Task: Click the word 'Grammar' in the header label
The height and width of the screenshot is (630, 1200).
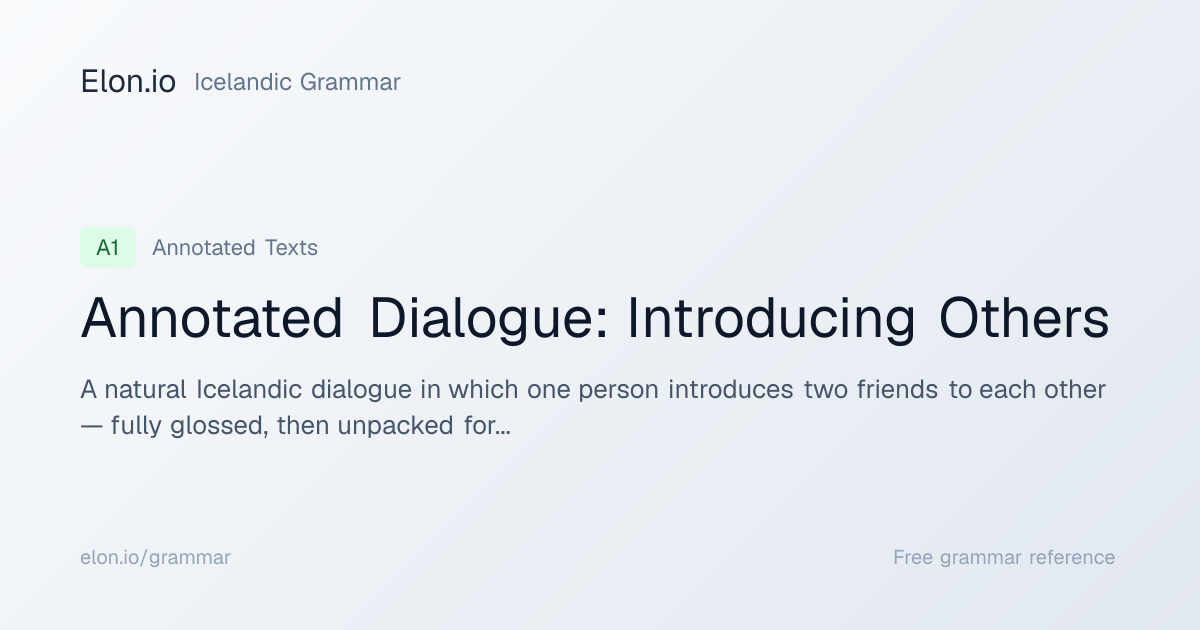Action: tap(350, 82)
